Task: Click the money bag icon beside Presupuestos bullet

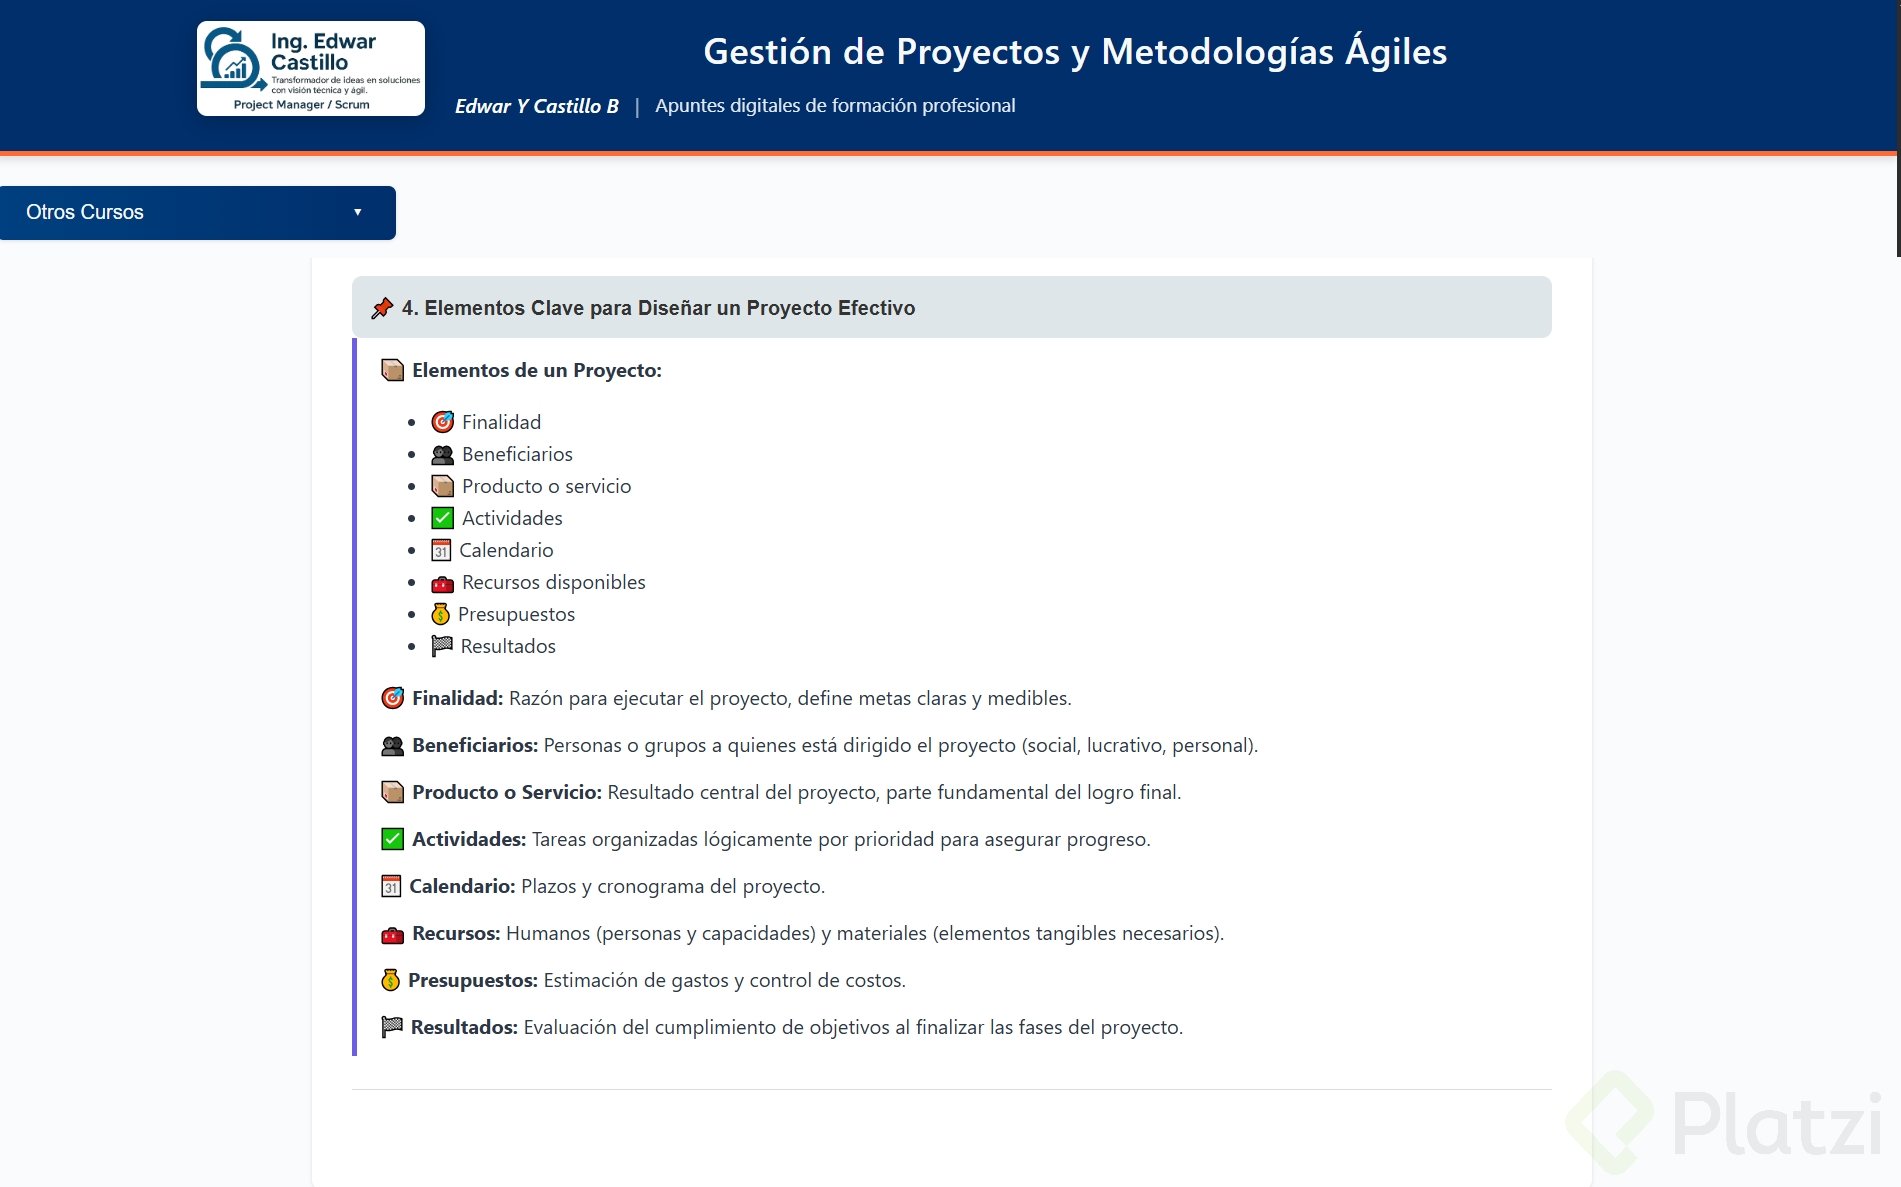Action: 440,614
